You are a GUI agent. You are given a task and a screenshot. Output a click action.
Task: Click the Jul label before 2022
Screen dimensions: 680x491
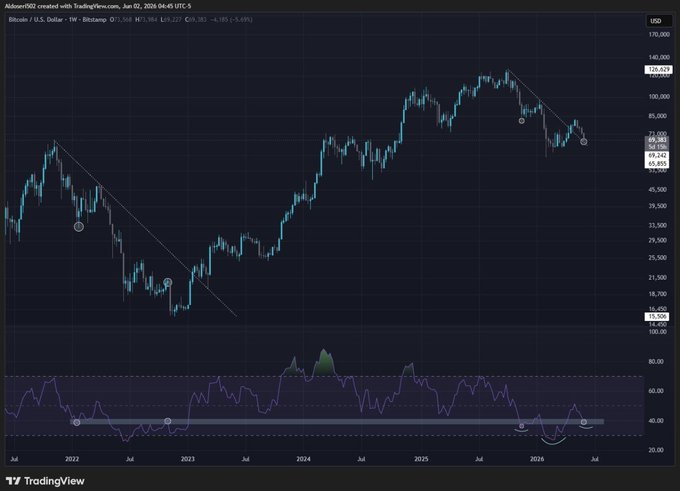[14, 459]
